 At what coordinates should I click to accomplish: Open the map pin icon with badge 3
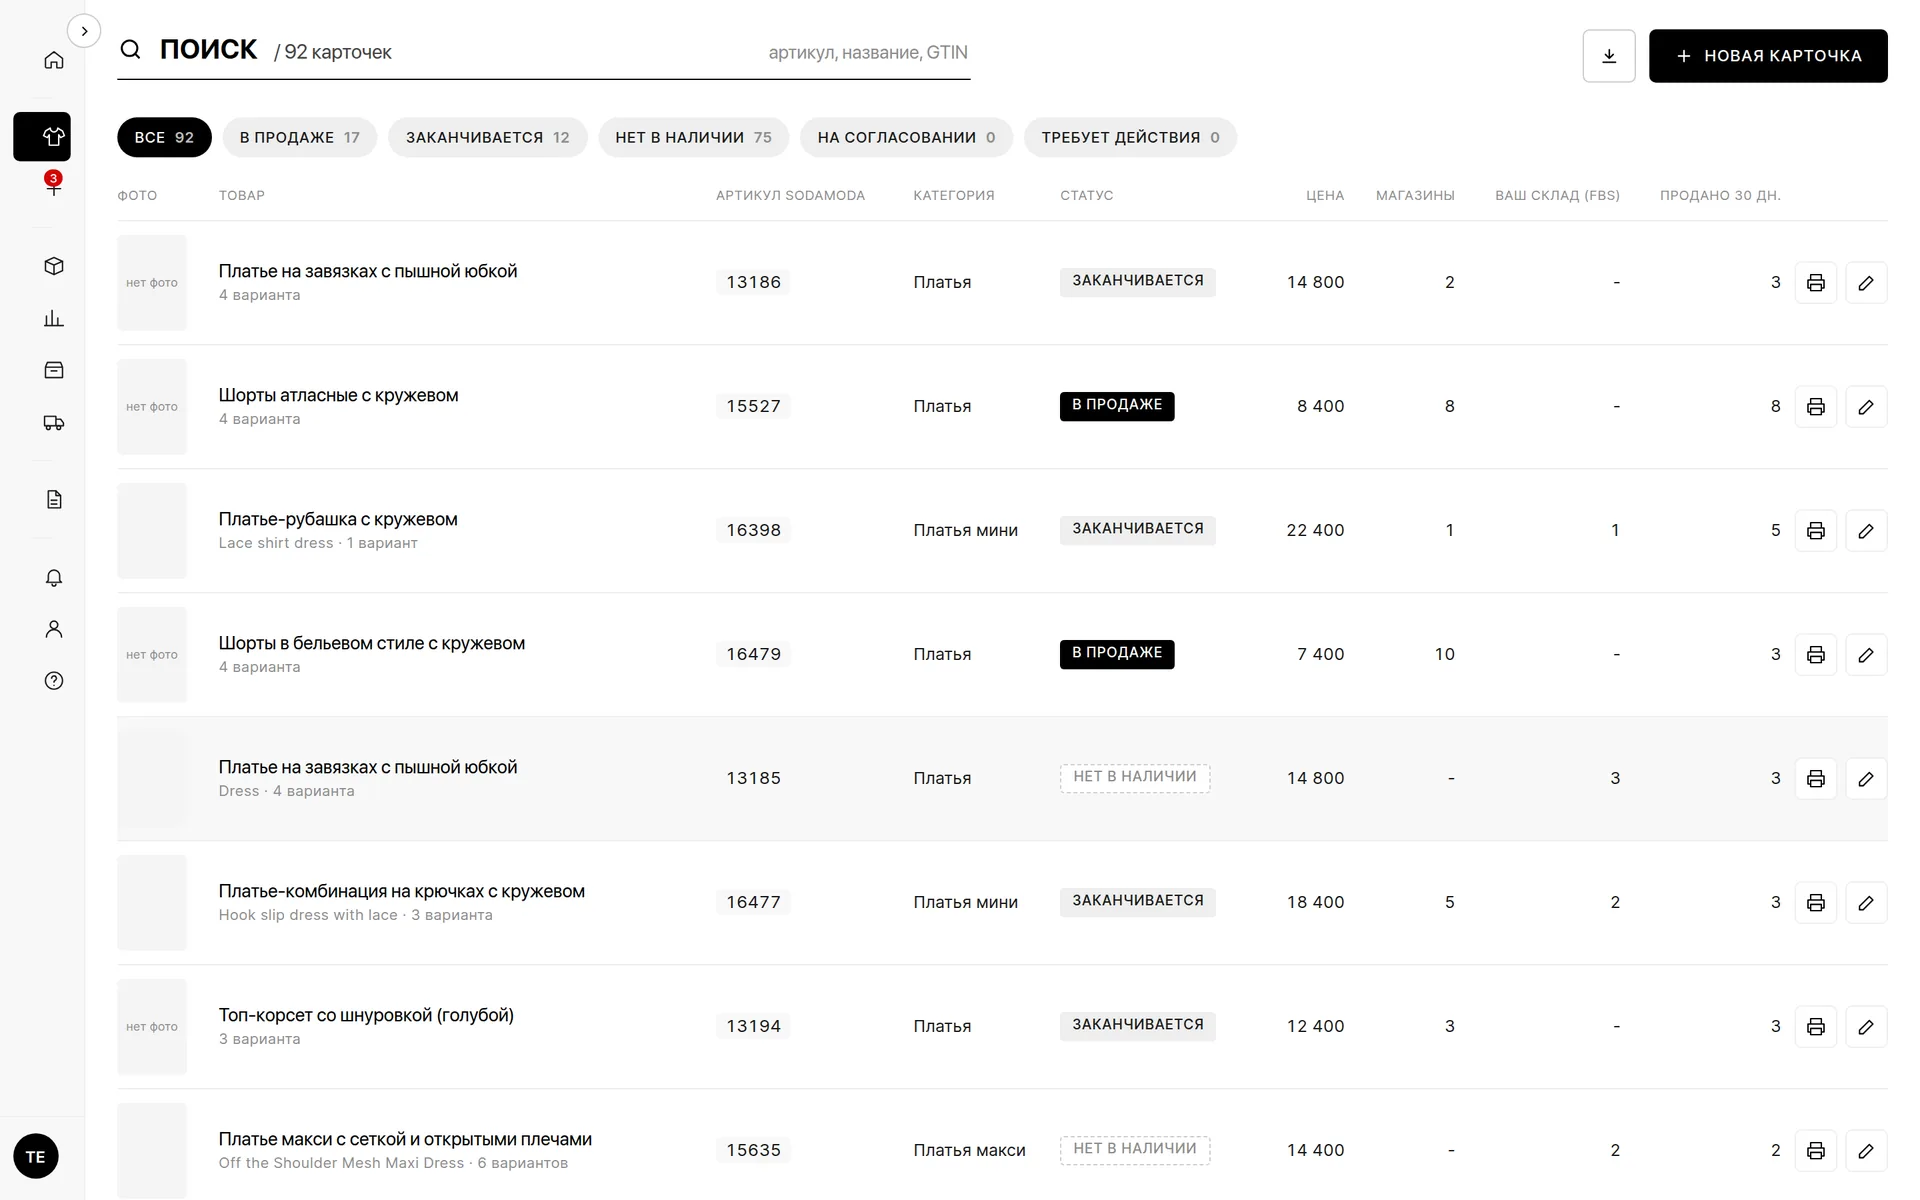pyautogui.click(x=54, y=184)
